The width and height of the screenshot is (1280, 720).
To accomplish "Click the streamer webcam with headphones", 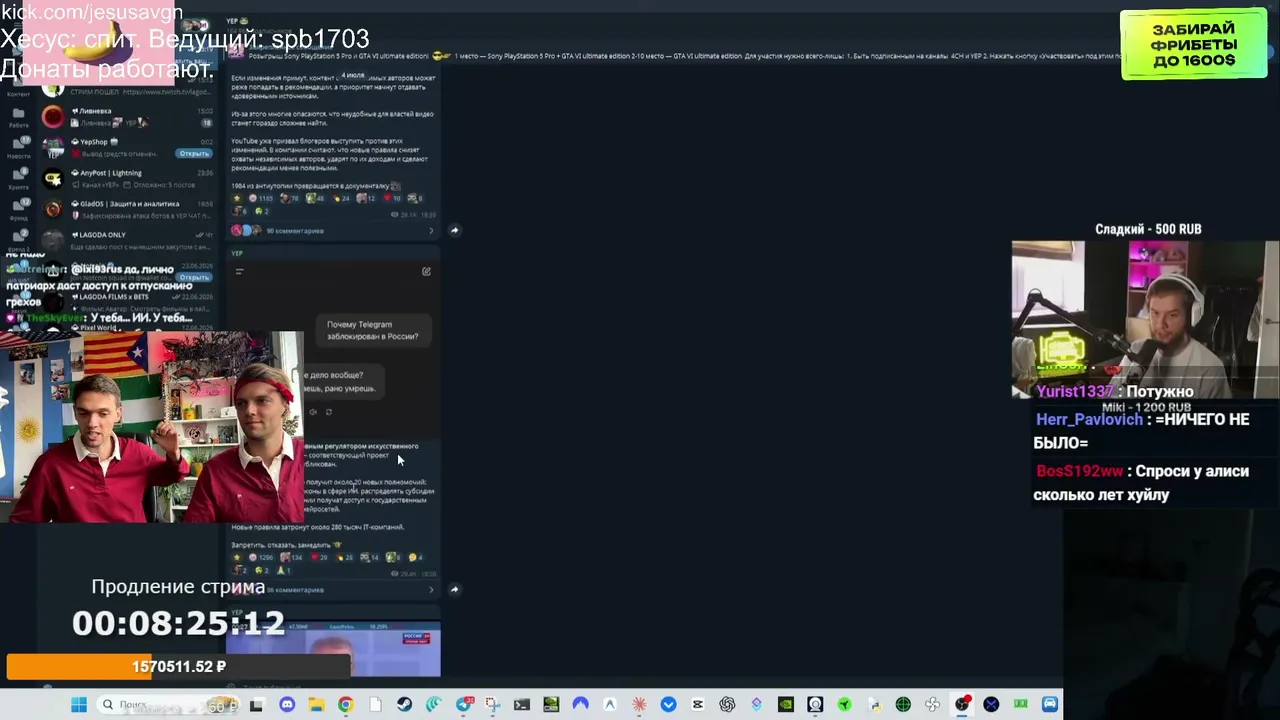I will click(x=1145, y=319).
